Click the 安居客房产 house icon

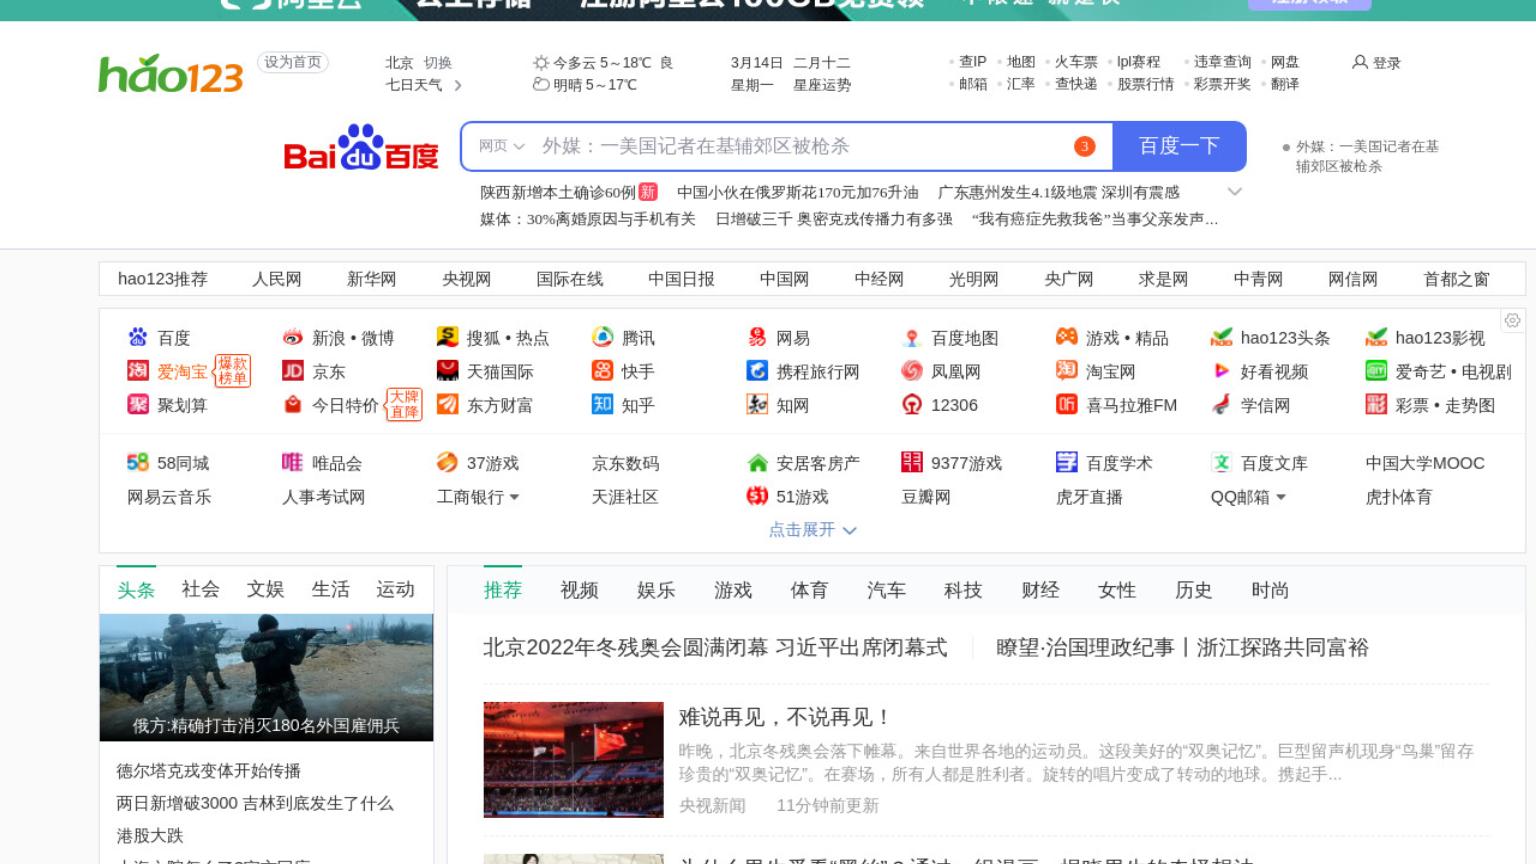pos(757,462)
